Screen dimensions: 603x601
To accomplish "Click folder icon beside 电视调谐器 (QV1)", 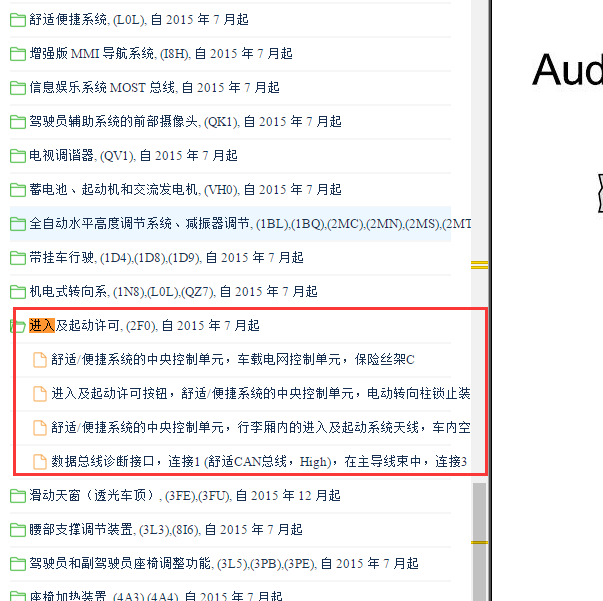I will [18, 156].
